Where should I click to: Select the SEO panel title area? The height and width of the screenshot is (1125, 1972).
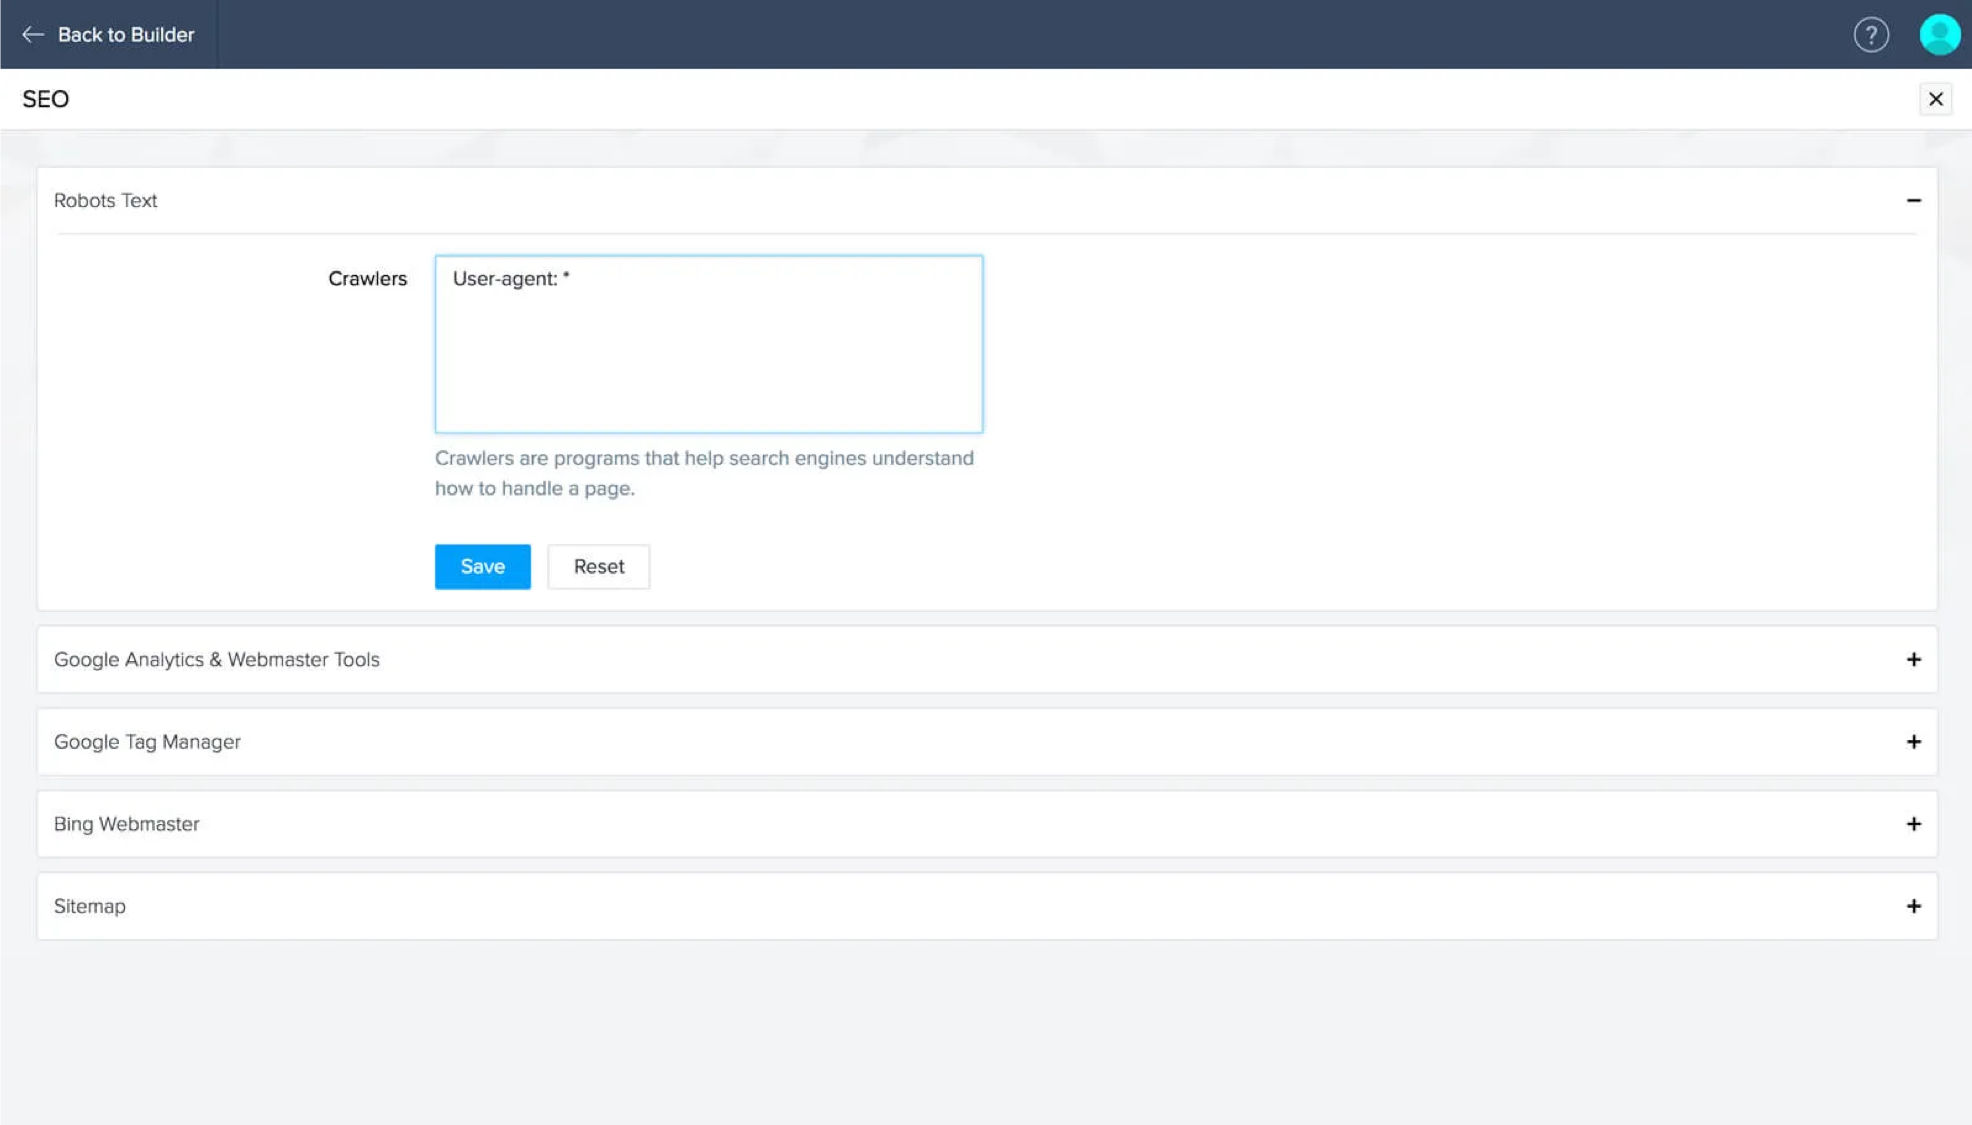point(46,99)
